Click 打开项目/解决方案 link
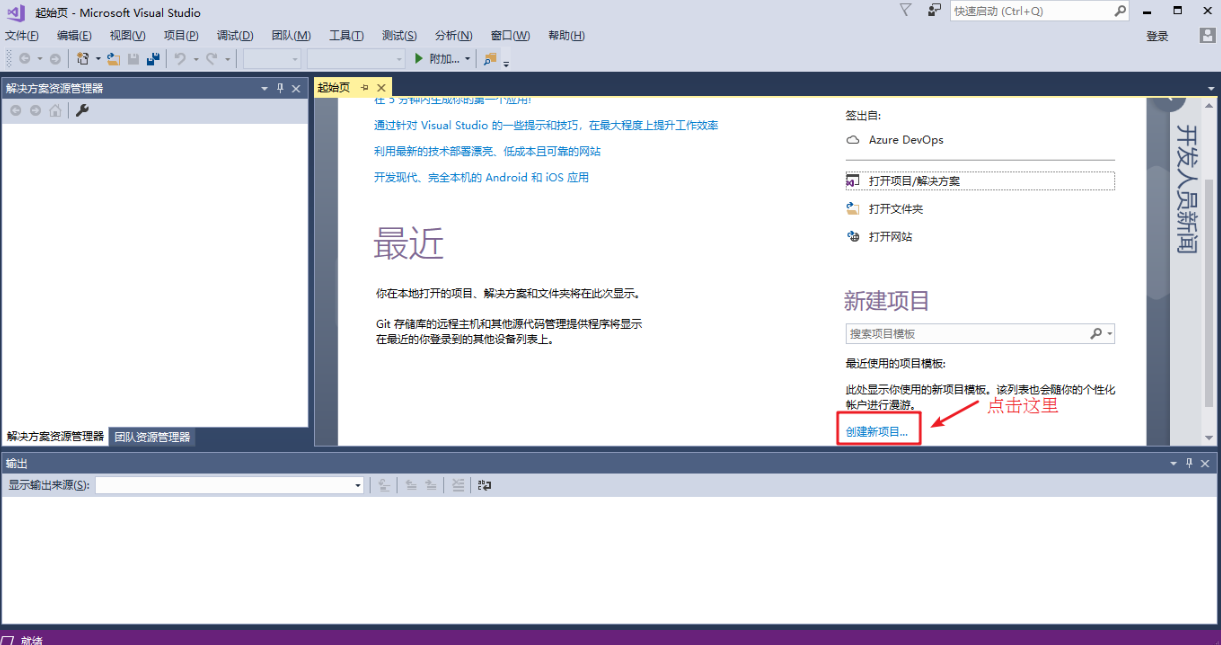1221x645 pixels. click(x=914, y=181)
